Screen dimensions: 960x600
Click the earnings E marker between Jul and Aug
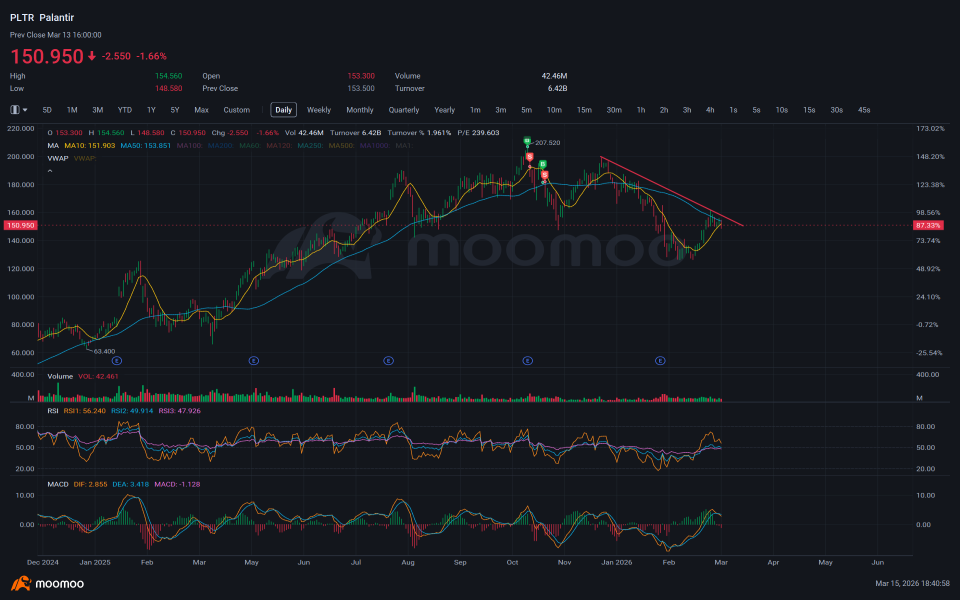coord(388,361)
